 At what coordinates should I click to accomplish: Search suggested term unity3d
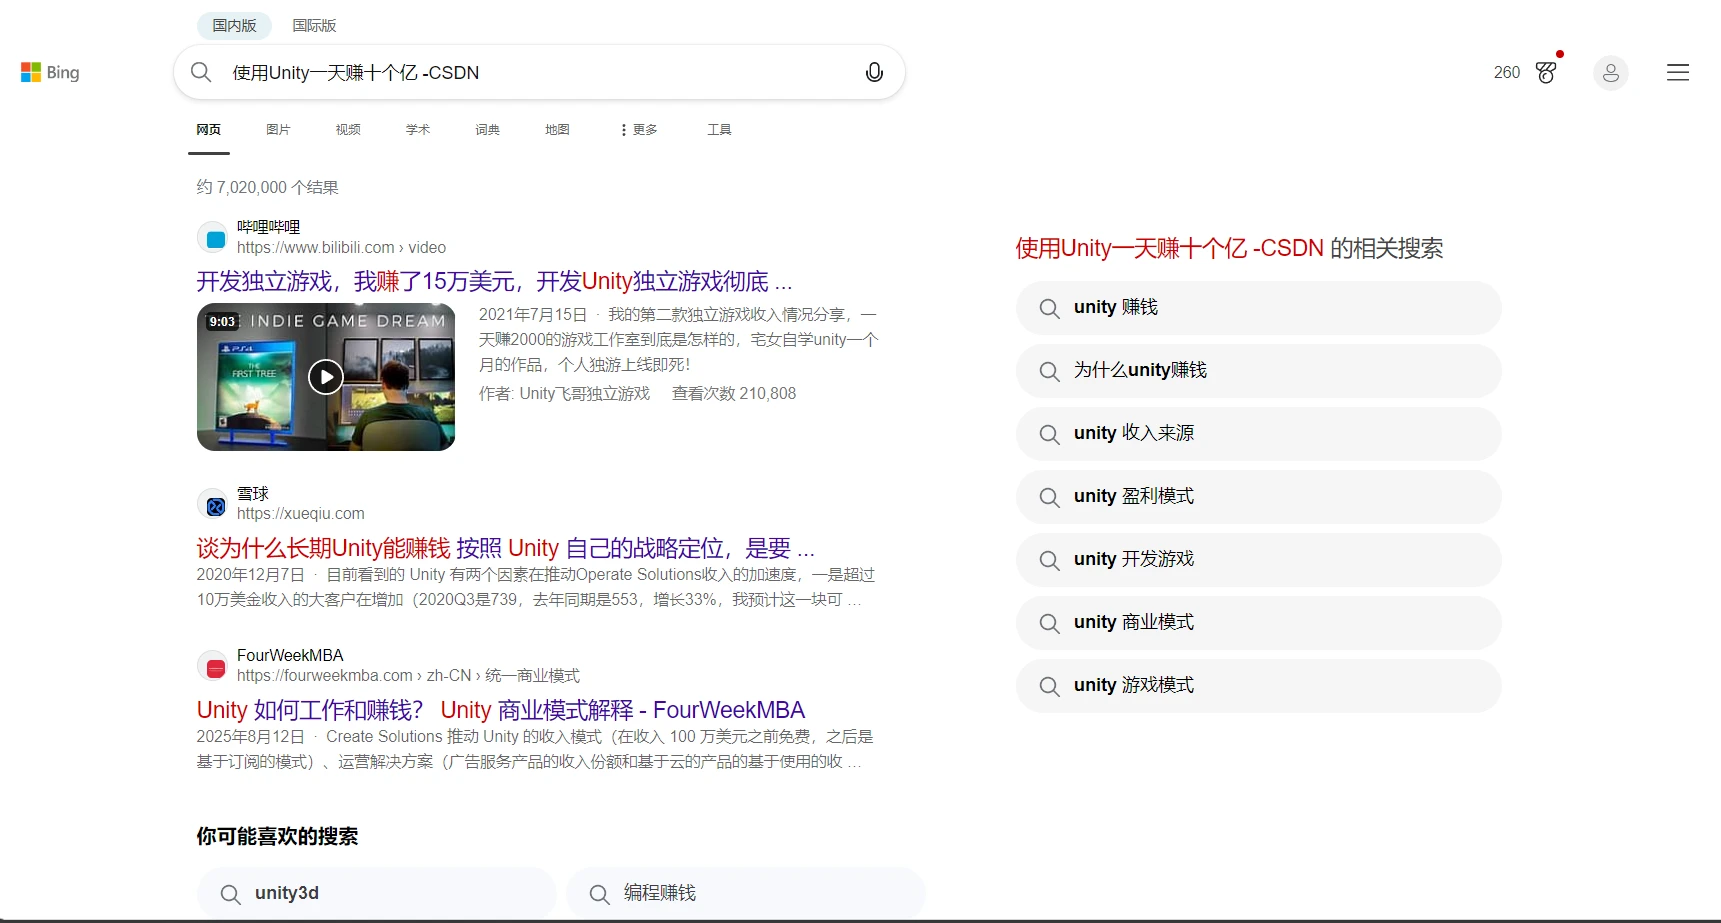(x=376, y=893)
